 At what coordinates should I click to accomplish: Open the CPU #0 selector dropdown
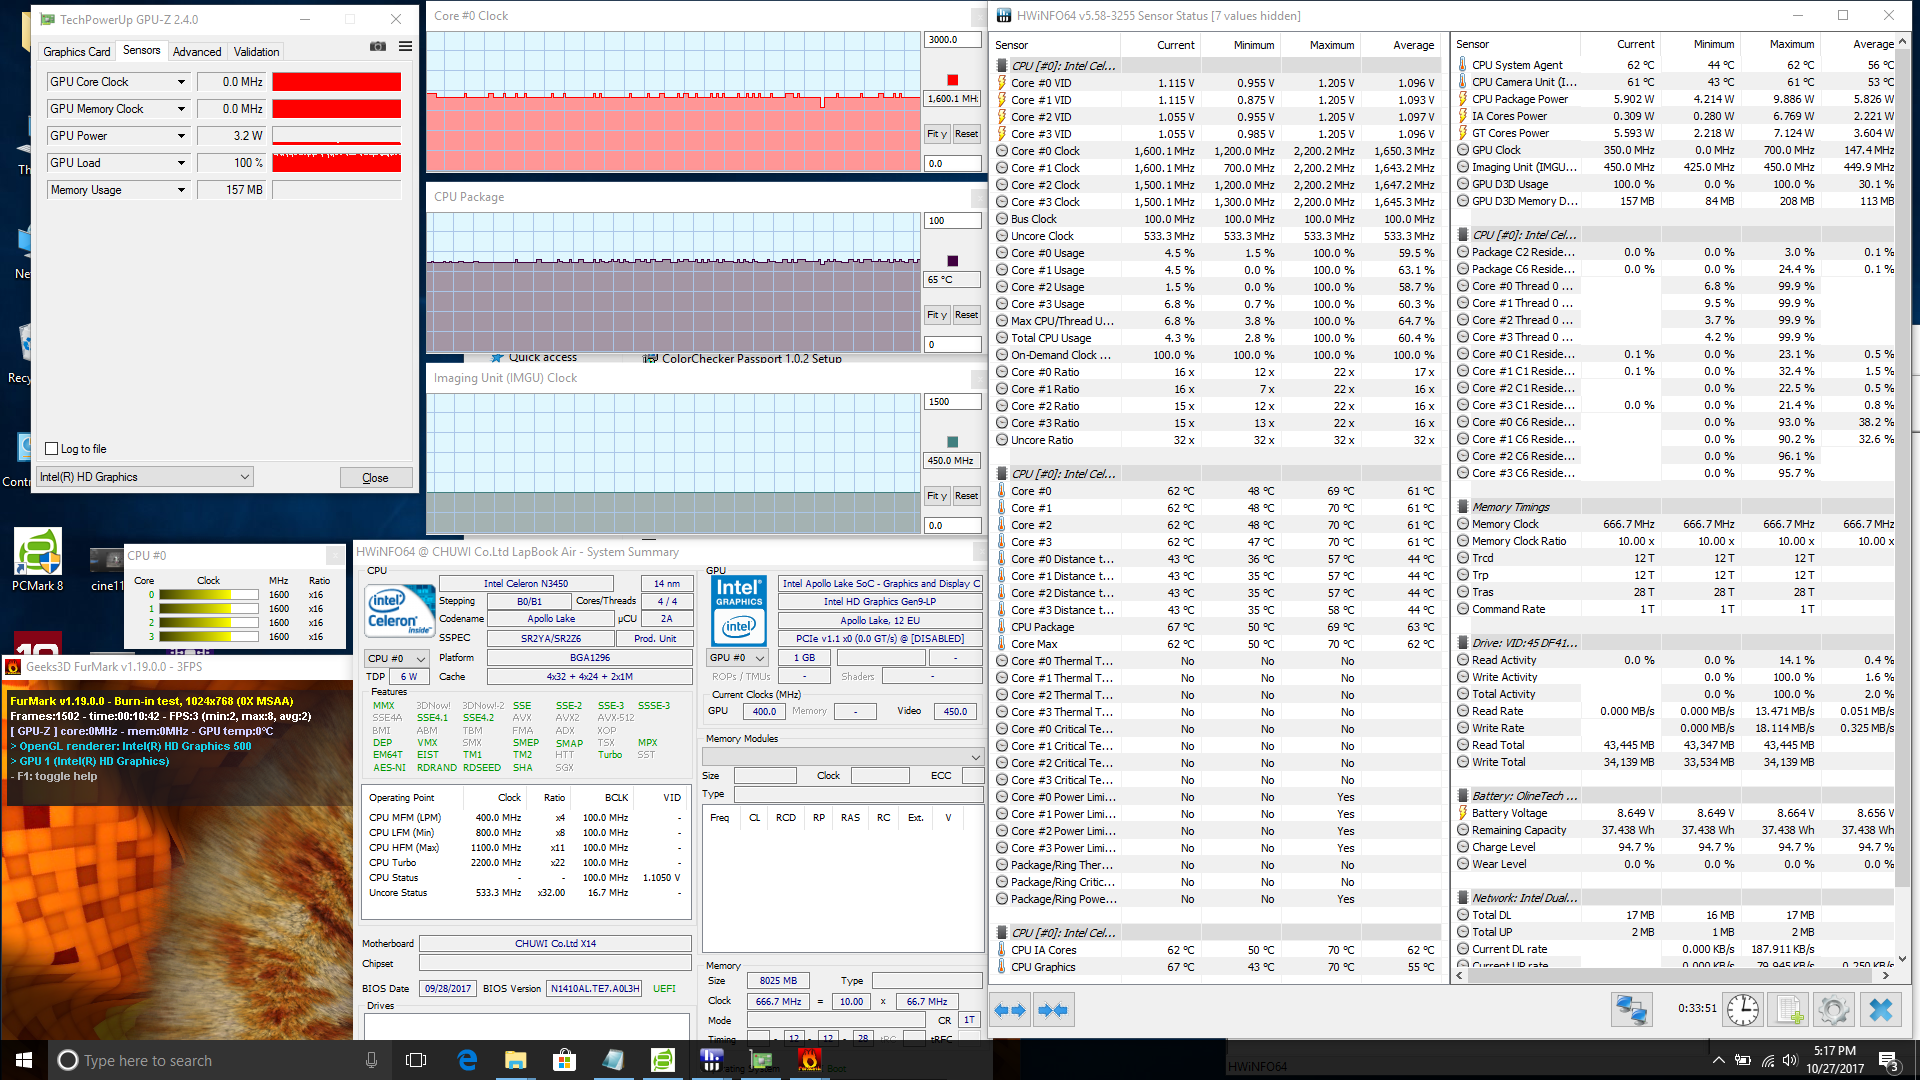397,658
